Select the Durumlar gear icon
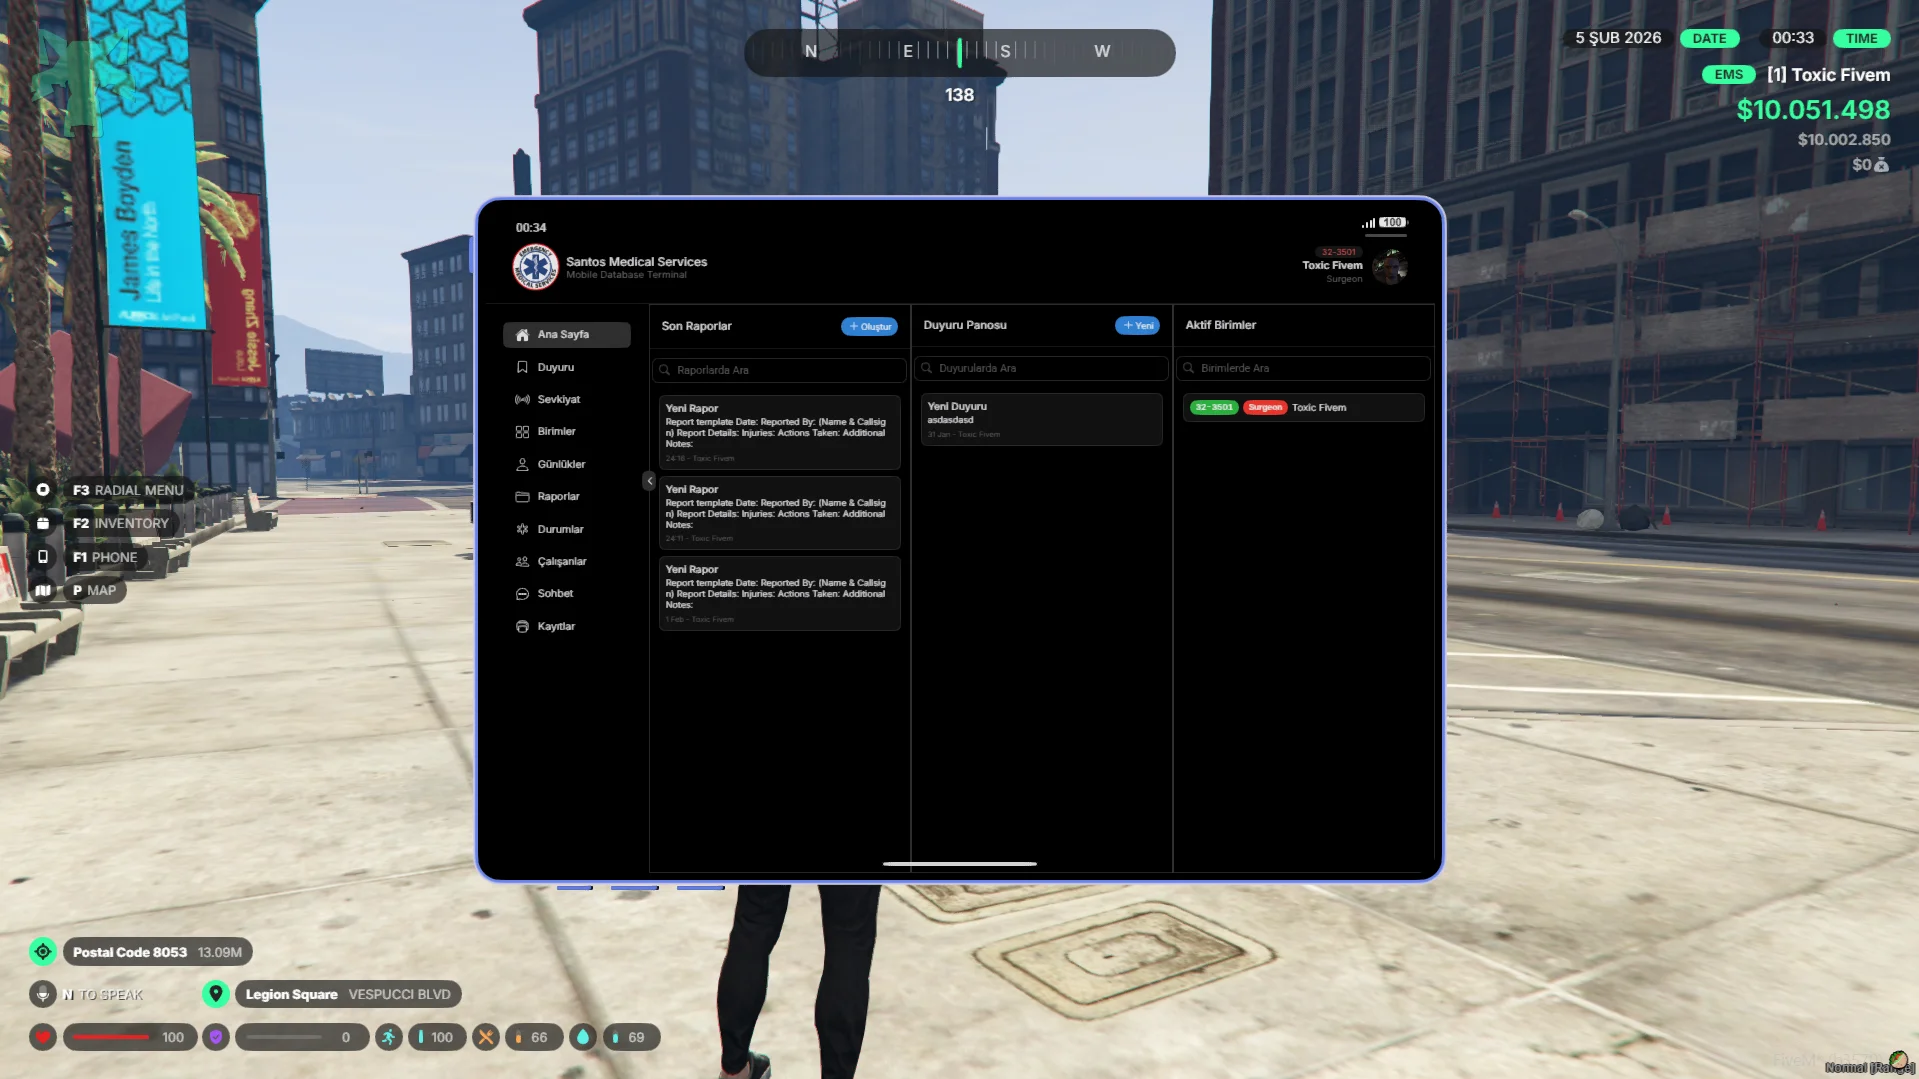This screenshot has width=1919, height=1079. pyautogui.click(x=522, y=529)
